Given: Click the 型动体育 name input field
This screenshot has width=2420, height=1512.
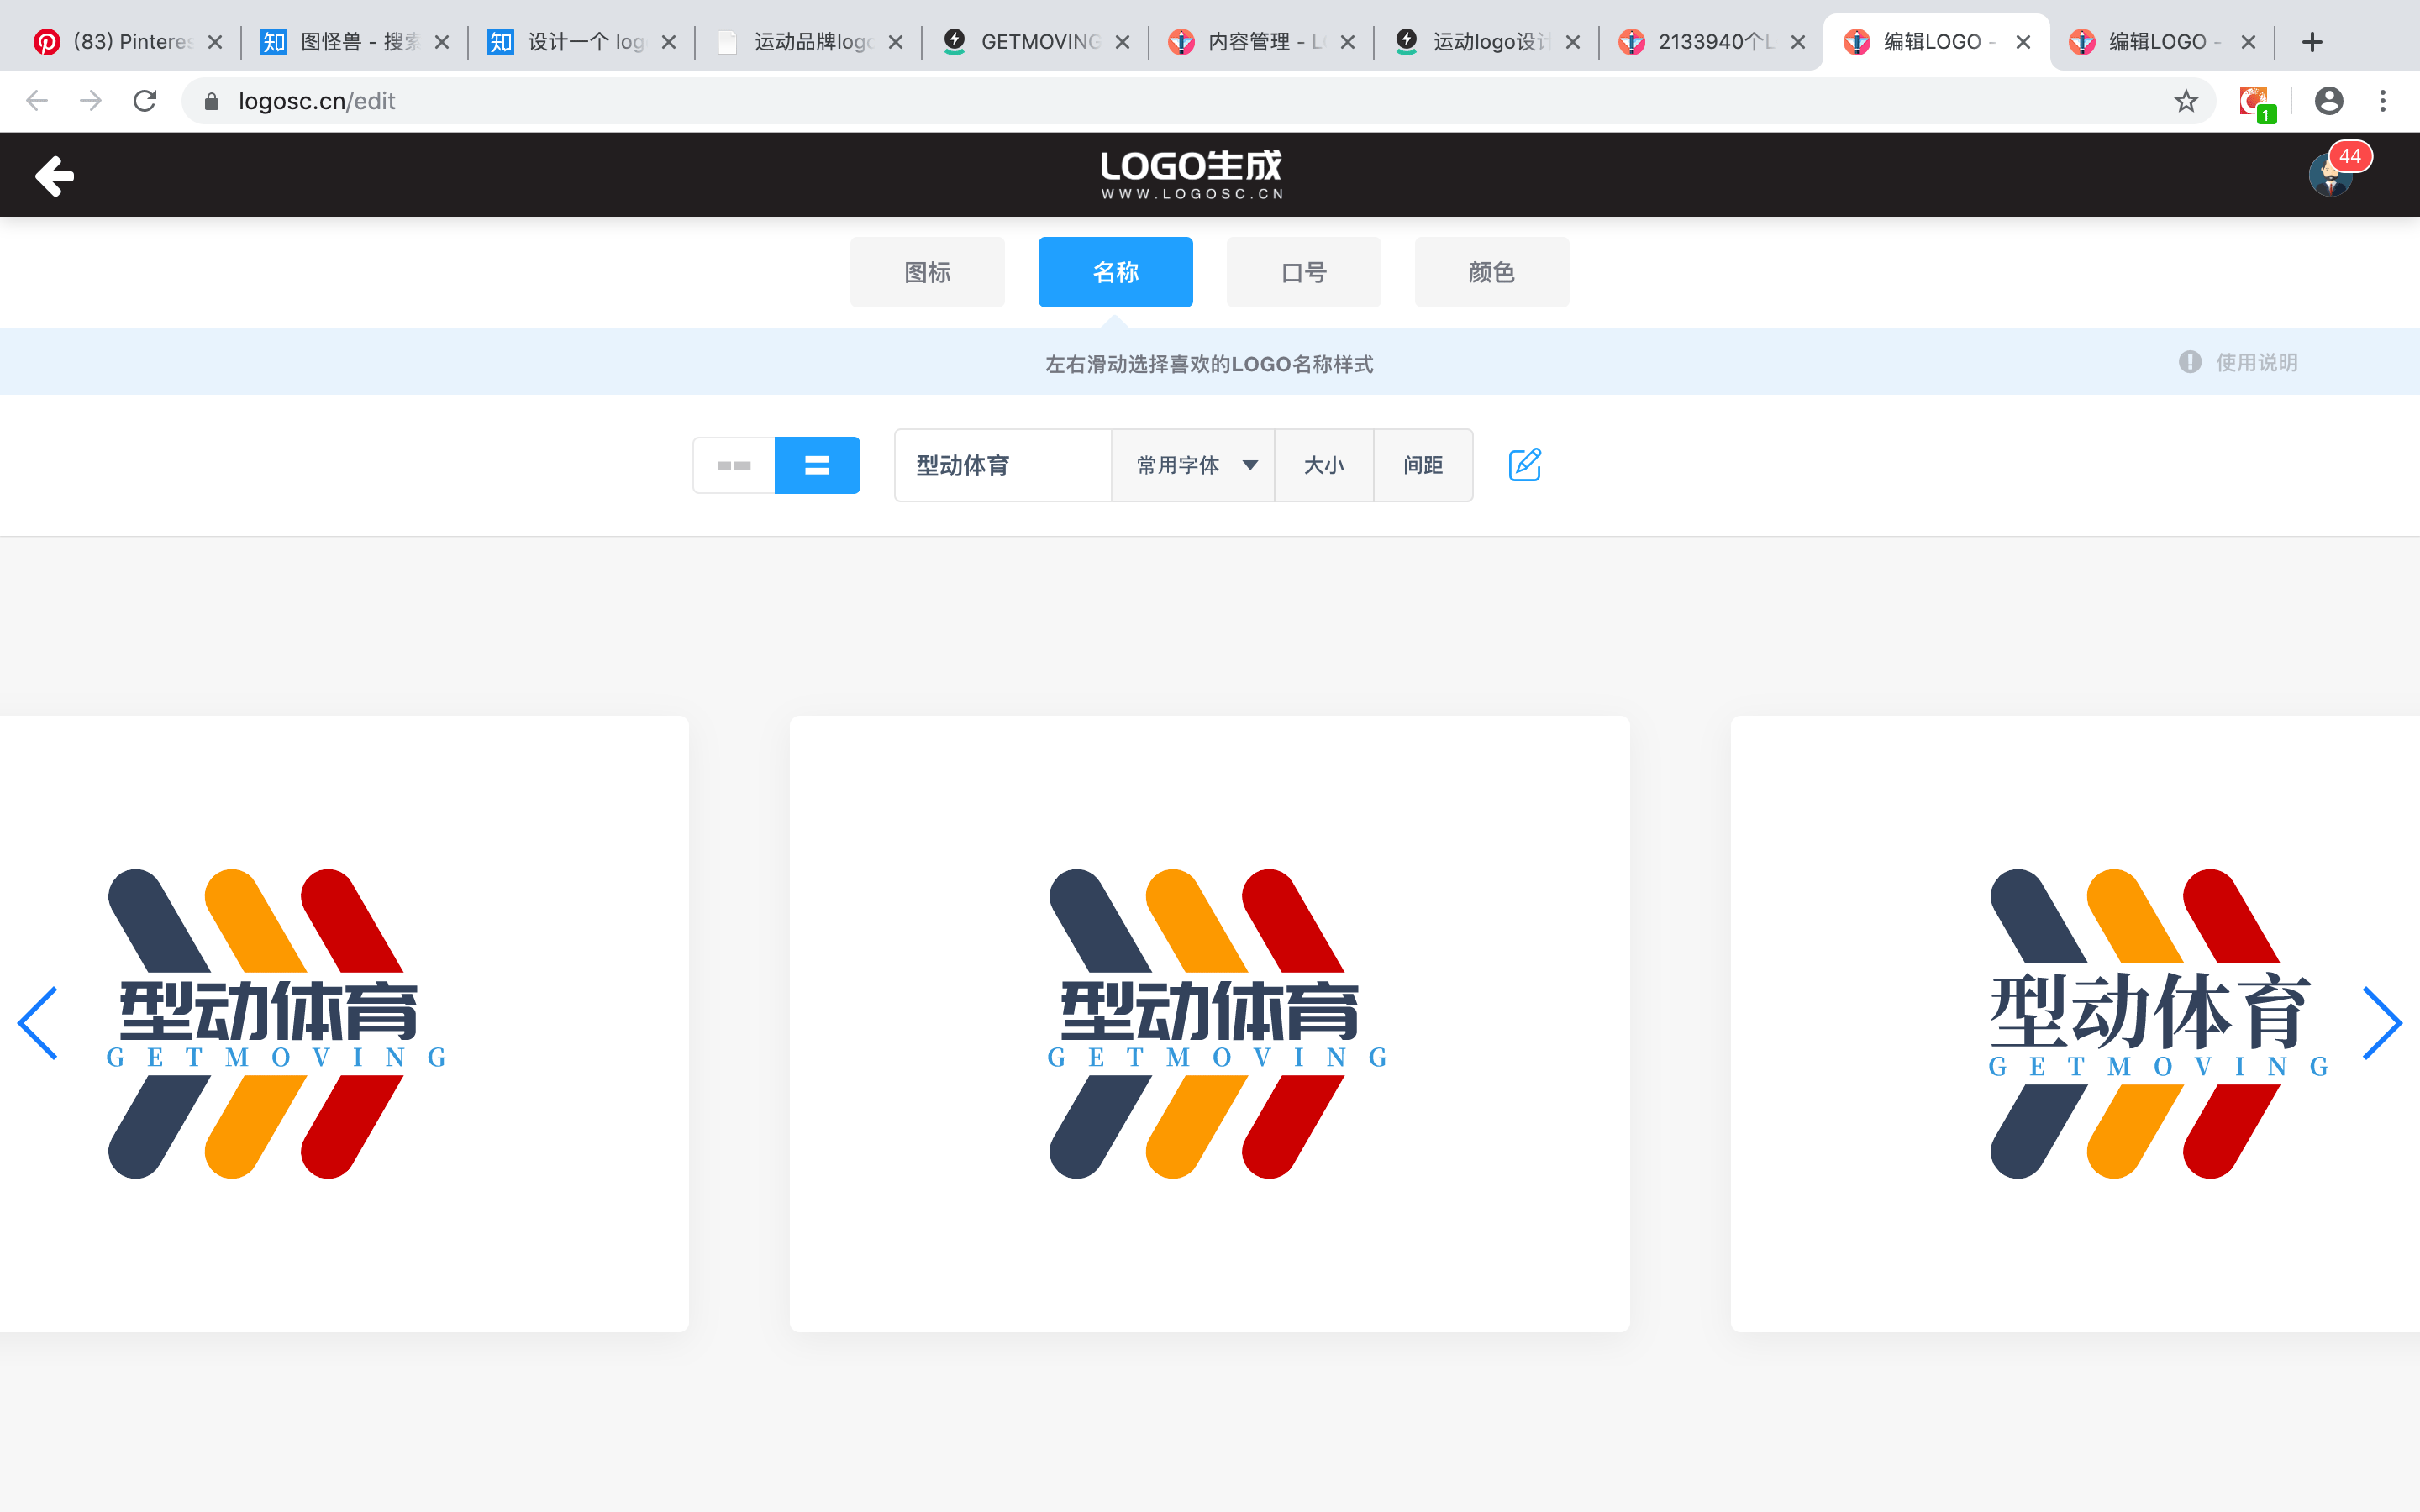Looking at the screenshot, I should coord(1003,465).
